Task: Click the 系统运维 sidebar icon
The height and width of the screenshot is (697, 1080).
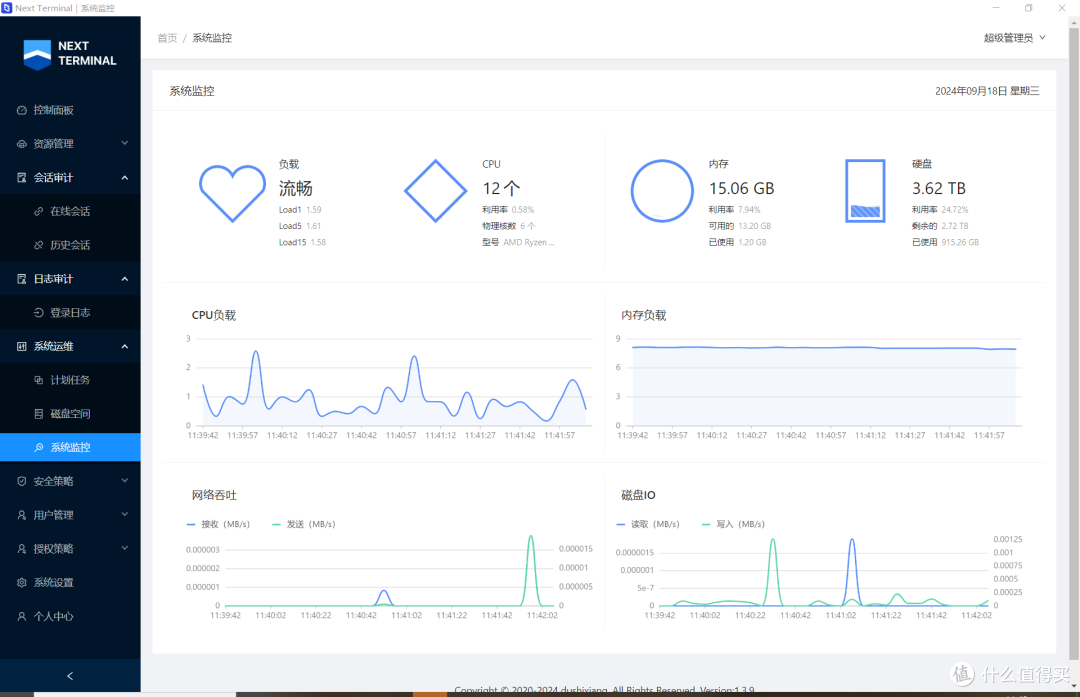Action: click(x=22, y=346)
